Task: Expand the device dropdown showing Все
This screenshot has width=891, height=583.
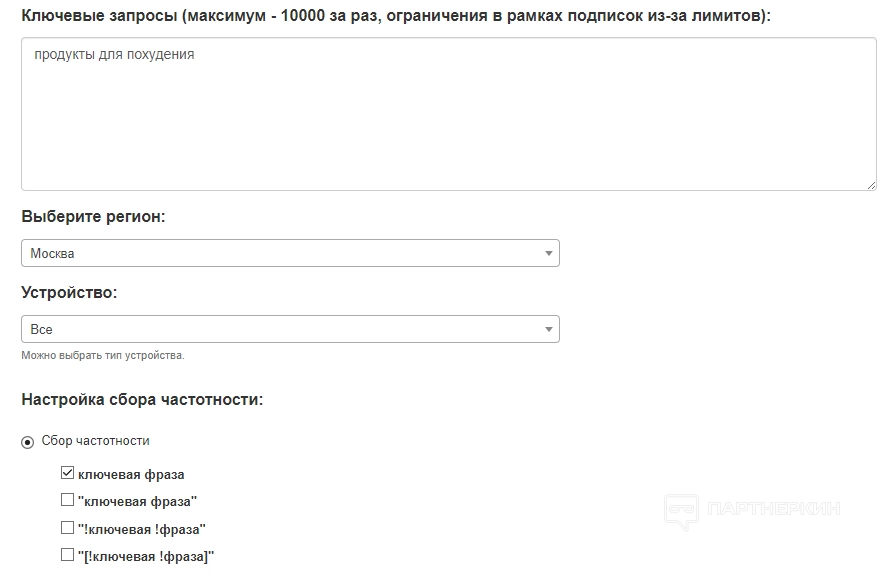Action: [x=290, y=330]
